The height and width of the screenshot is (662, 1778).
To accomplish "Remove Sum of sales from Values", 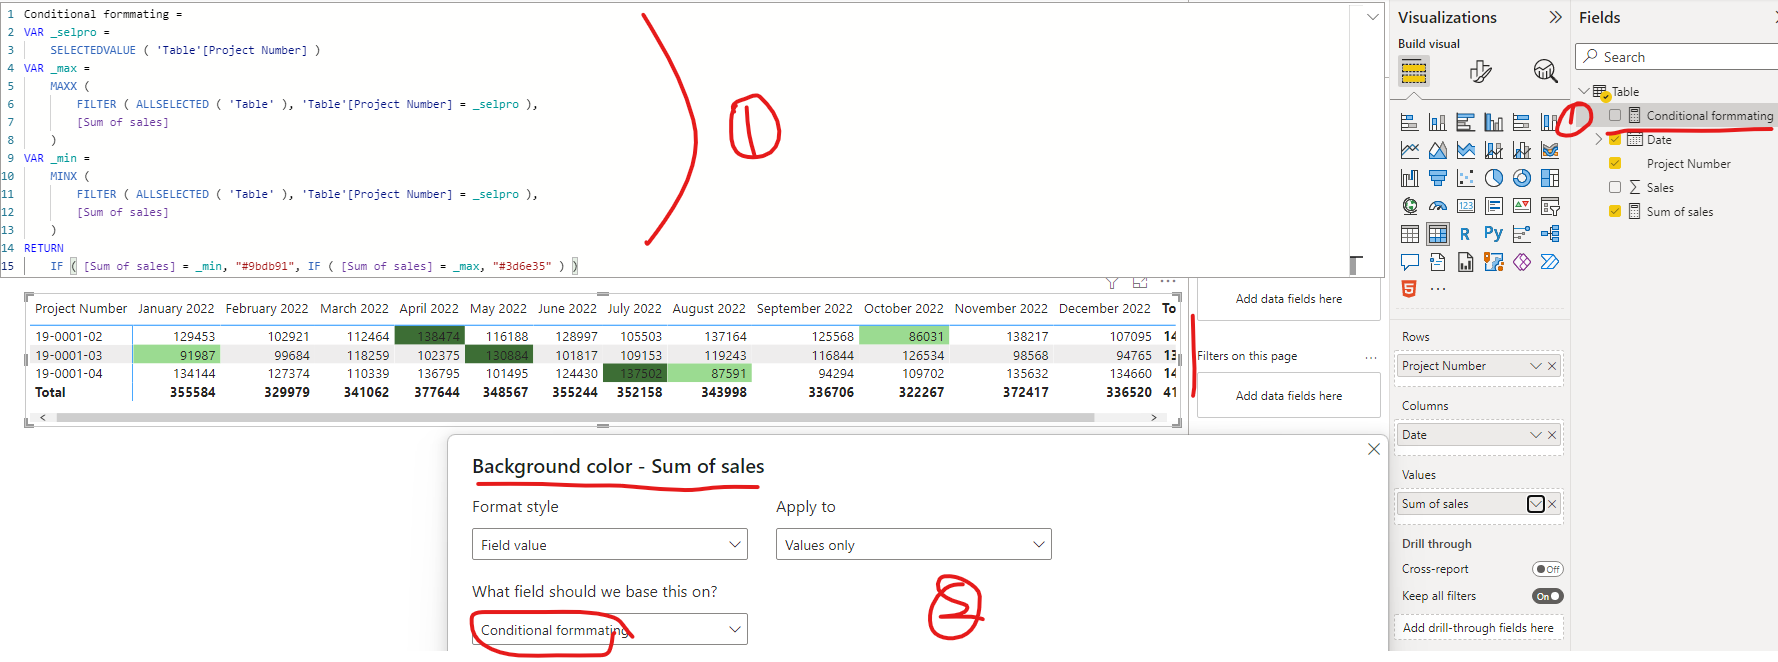I will tap(1552, 504).
